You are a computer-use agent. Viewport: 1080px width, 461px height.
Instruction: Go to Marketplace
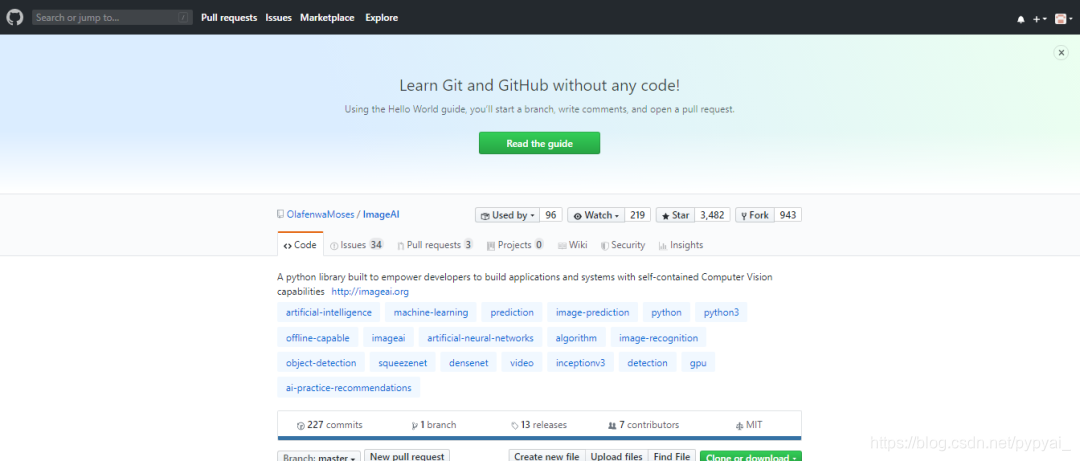coord(327,18)
